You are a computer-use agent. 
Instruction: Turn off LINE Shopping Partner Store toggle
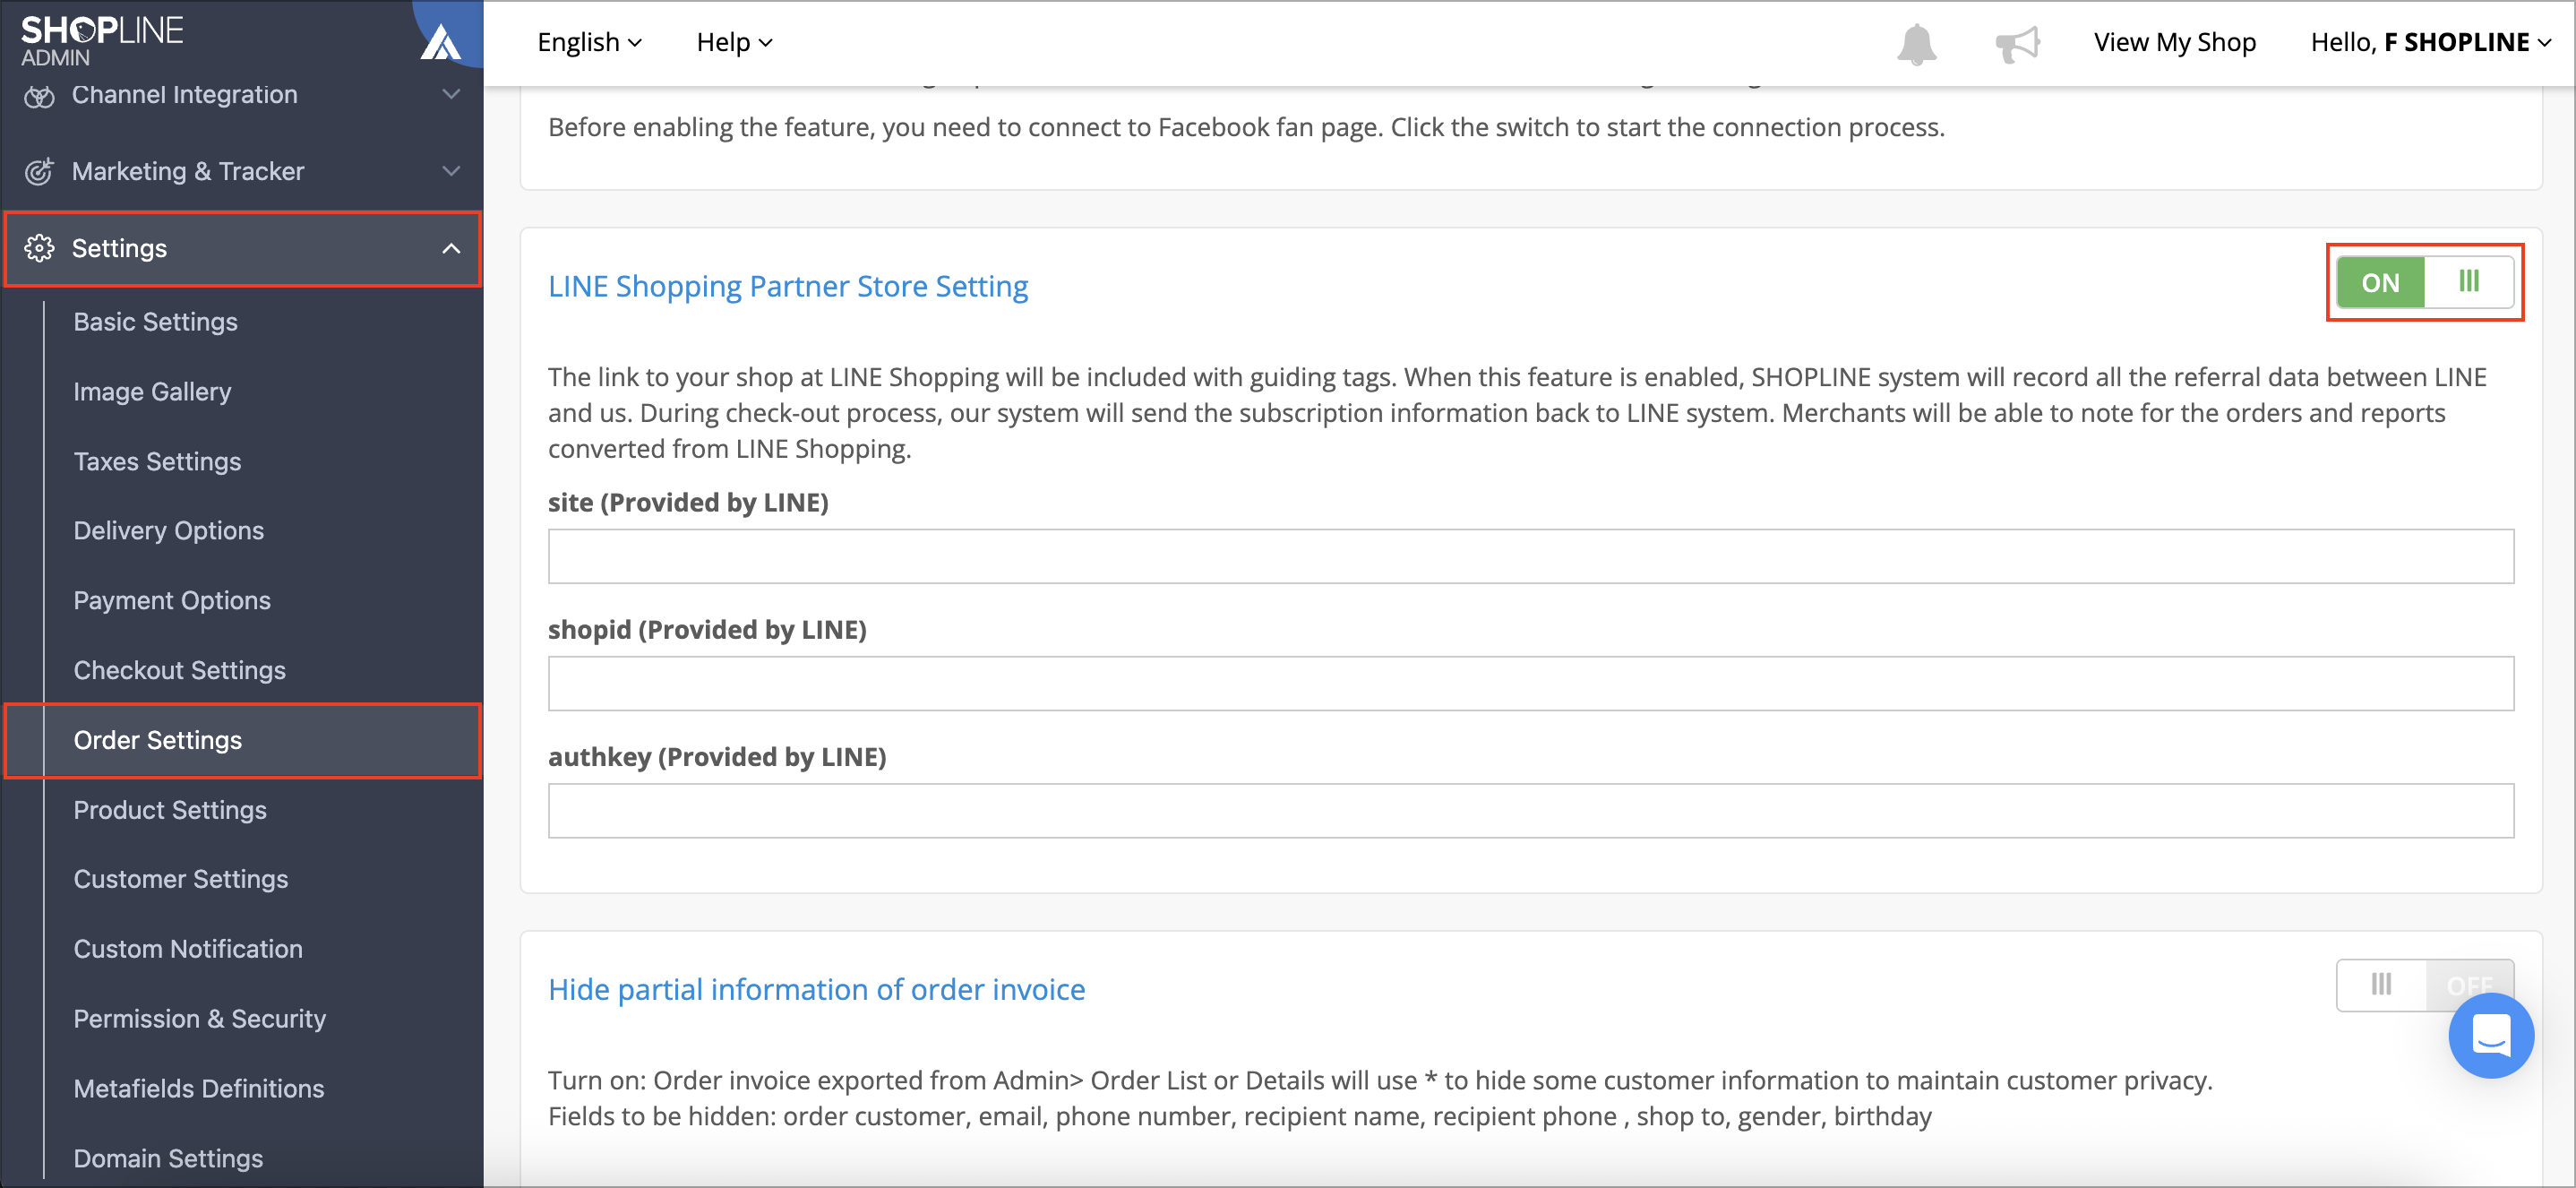[2424, 282]
